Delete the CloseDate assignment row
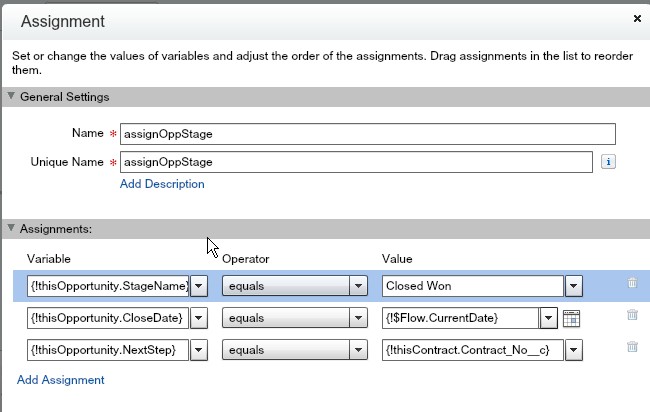The height and width of the screenshot is (412, 650). [632, 315]
